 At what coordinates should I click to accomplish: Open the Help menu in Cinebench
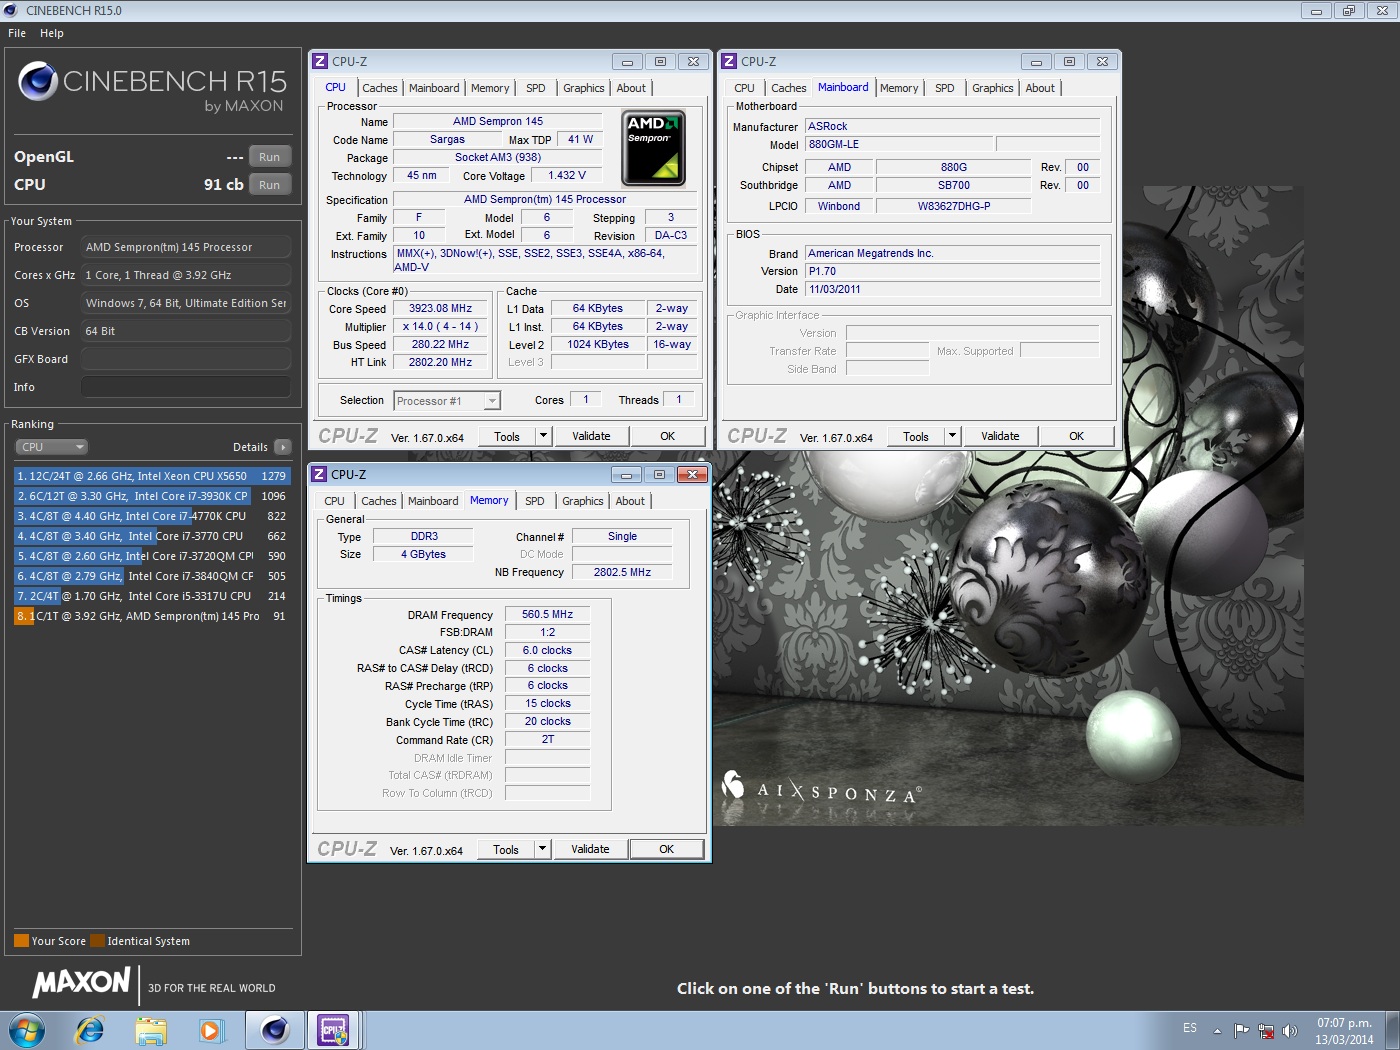[52, 33]
